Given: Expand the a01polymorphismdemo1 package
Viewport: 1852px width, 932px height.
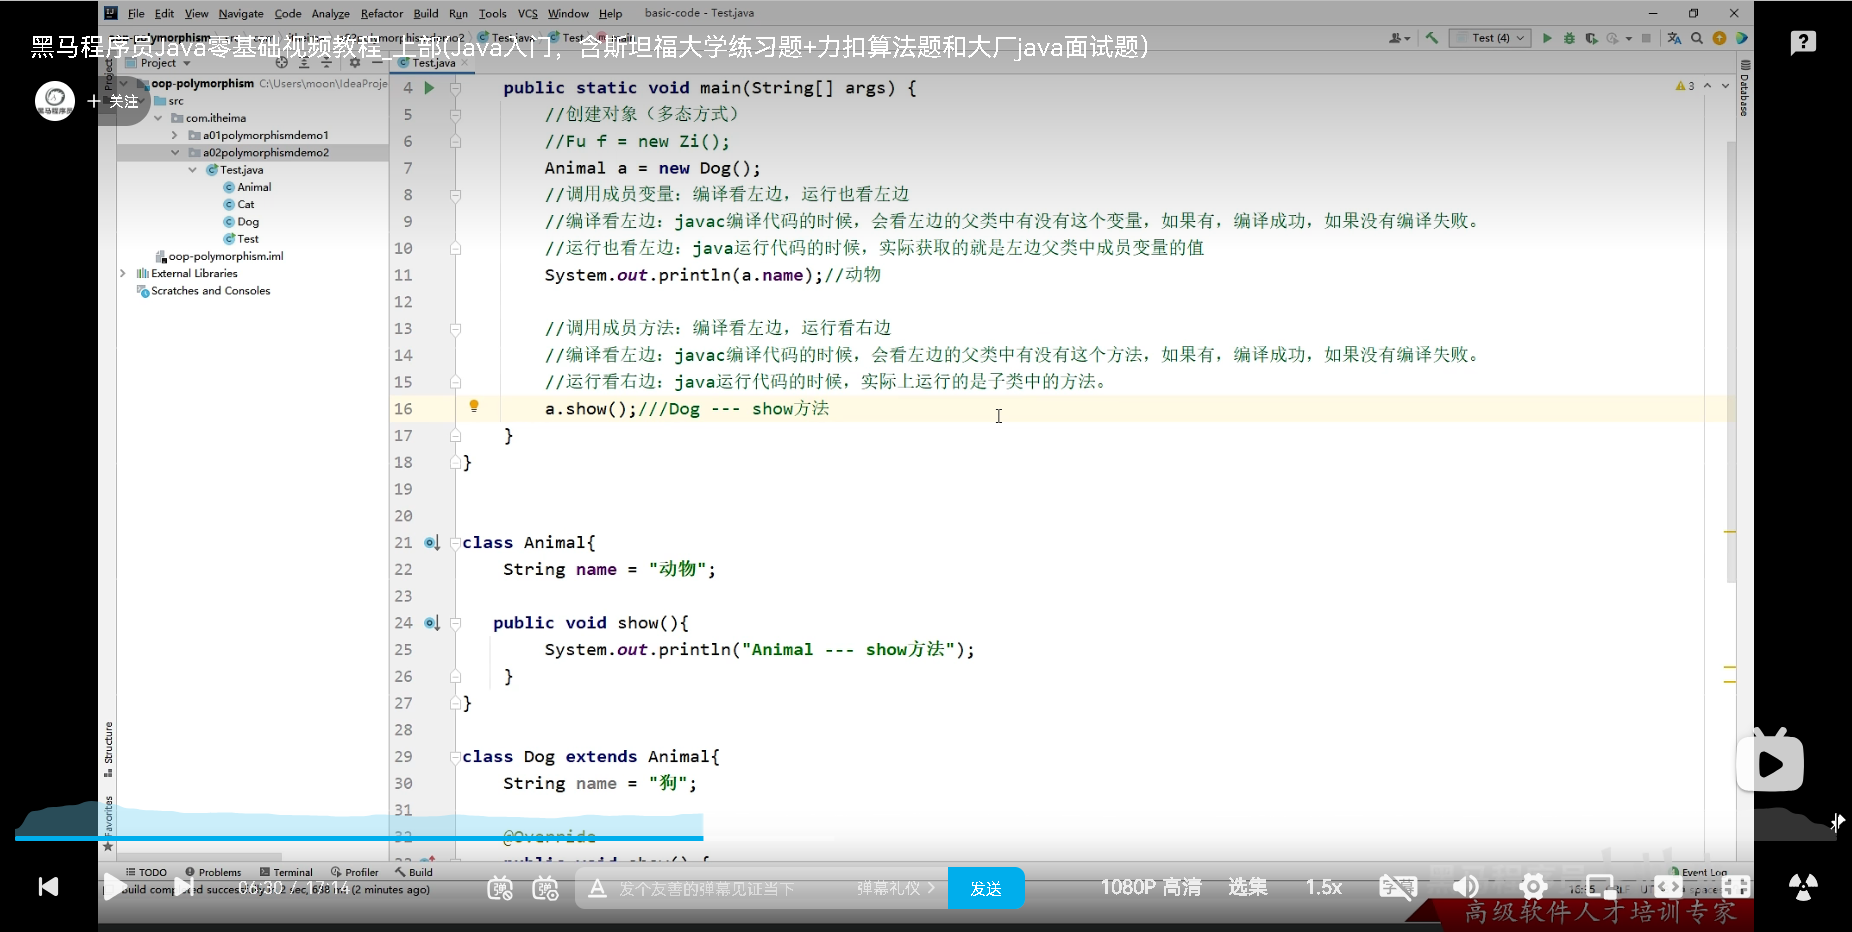Looking at the screenshot, I should tap(175, 135).
